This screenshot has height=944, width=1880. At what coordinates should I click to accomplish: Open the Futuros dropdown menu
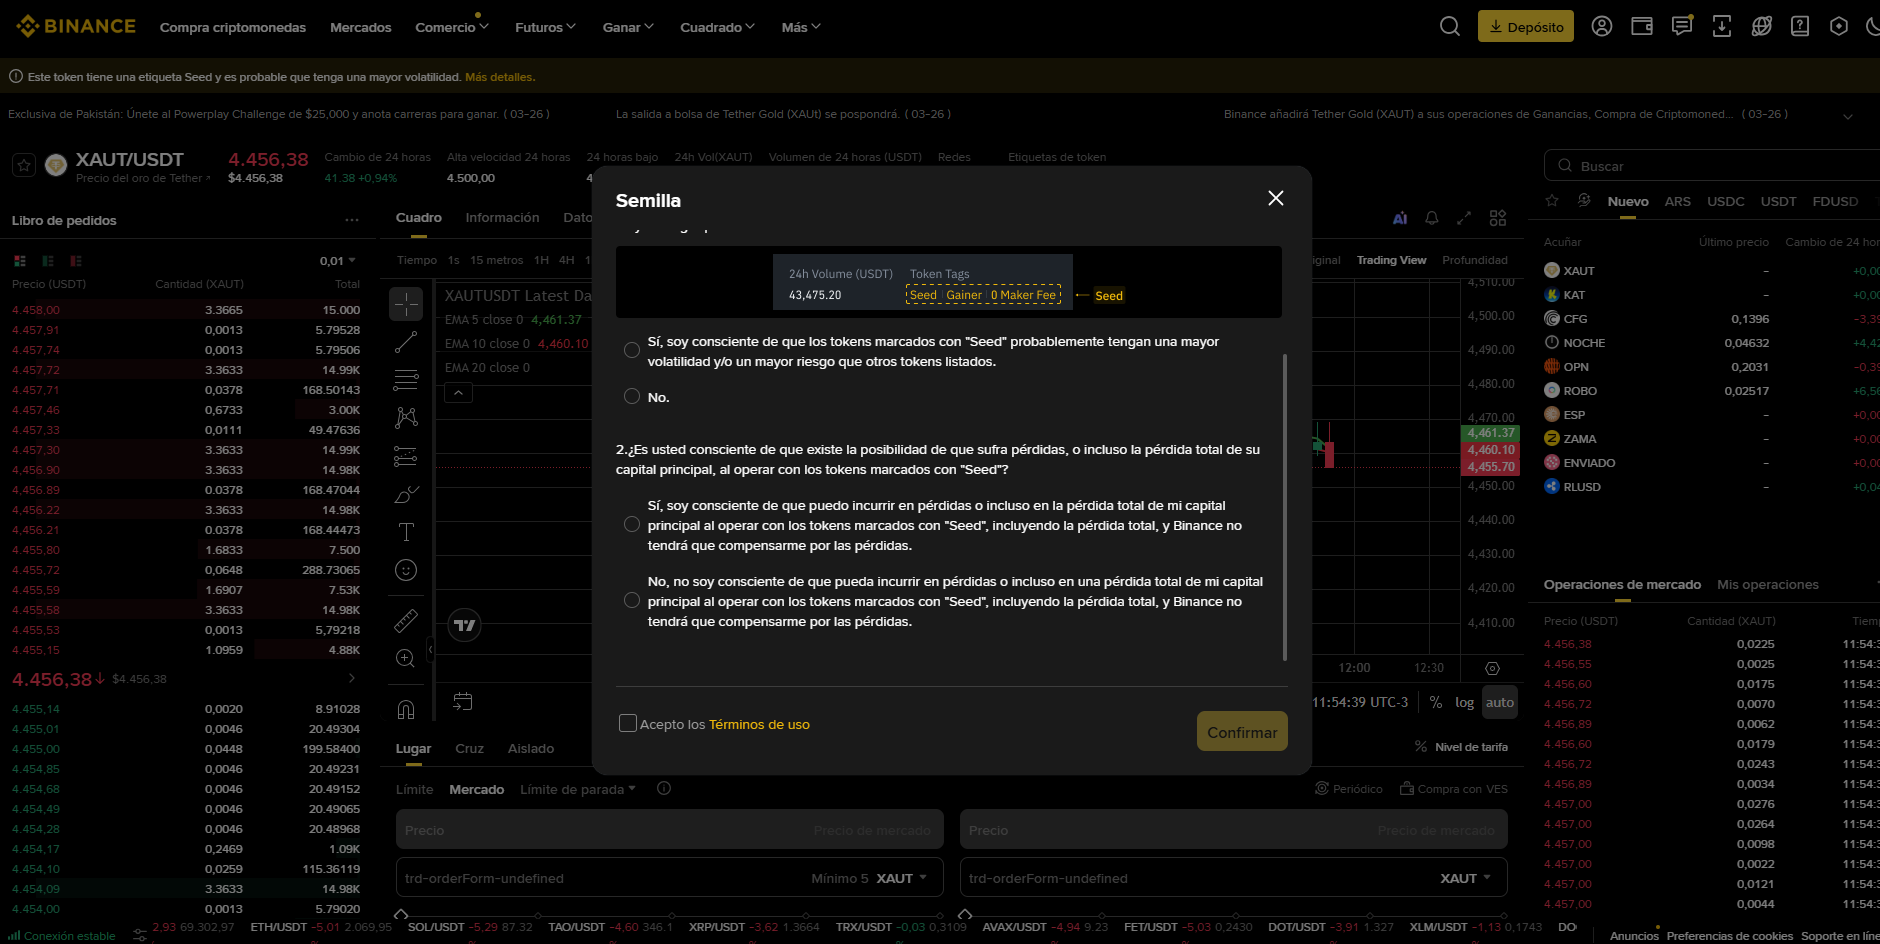click(x=545, y=27)
